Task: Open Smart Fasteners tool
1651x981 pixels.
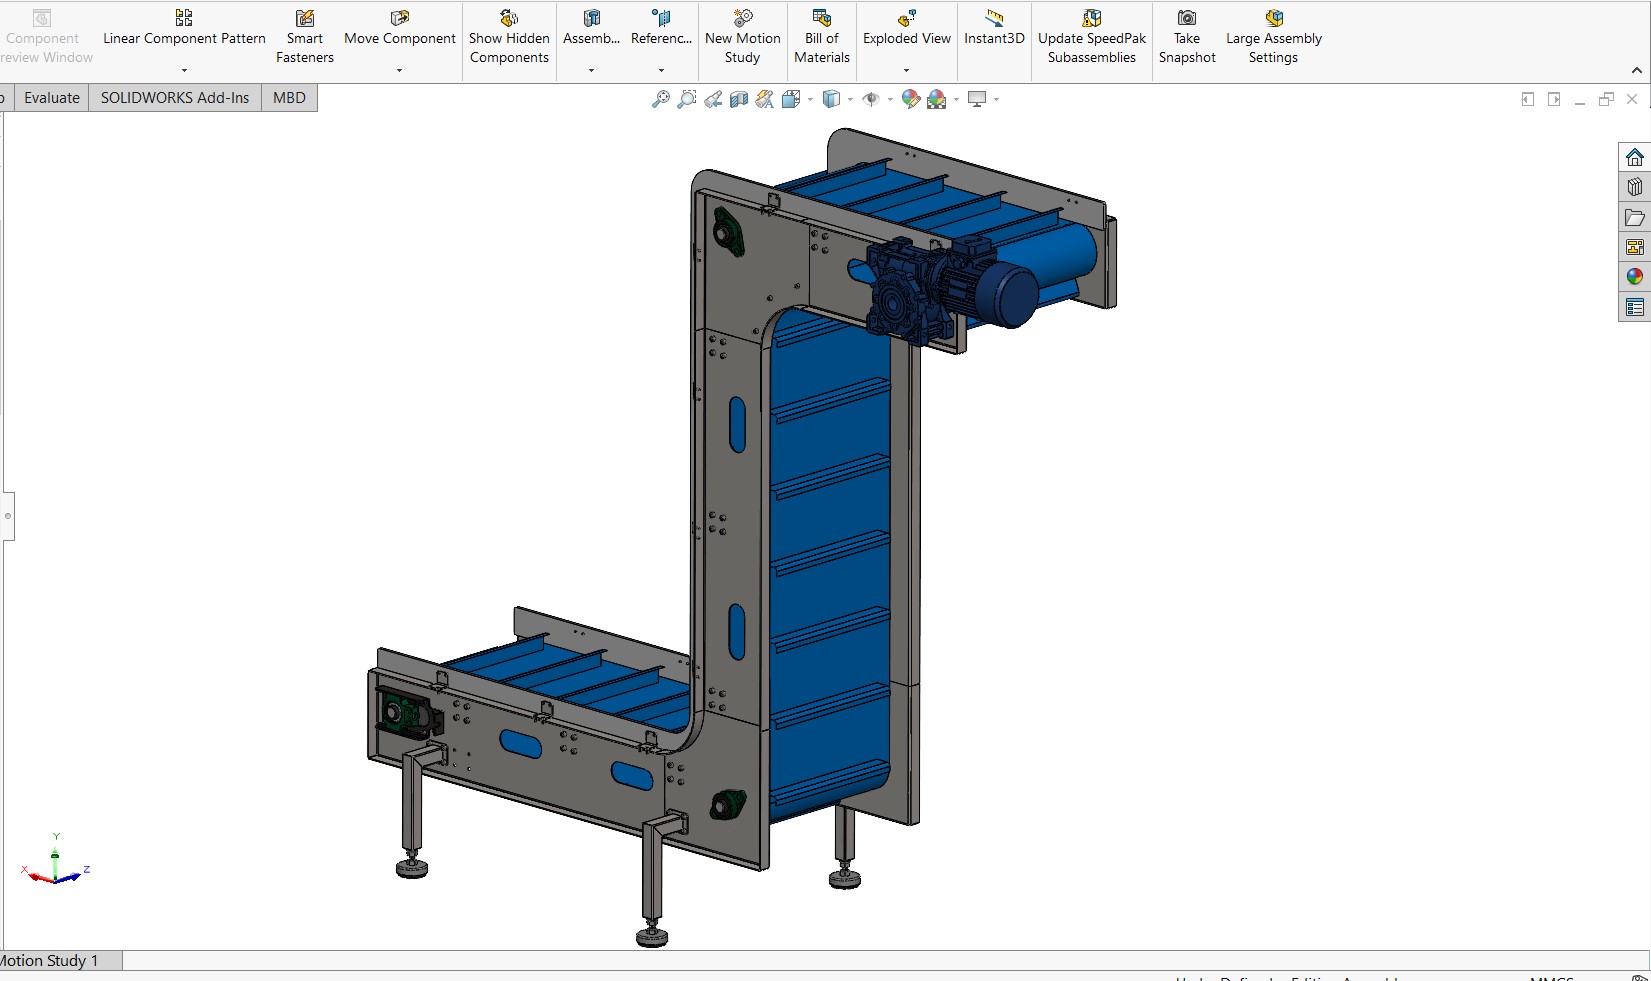Action: 305,37
